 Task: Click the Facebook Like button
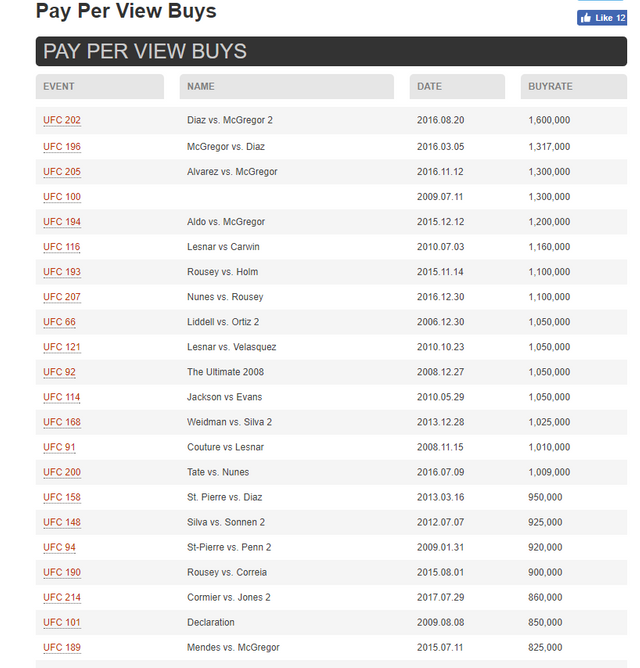602,18
